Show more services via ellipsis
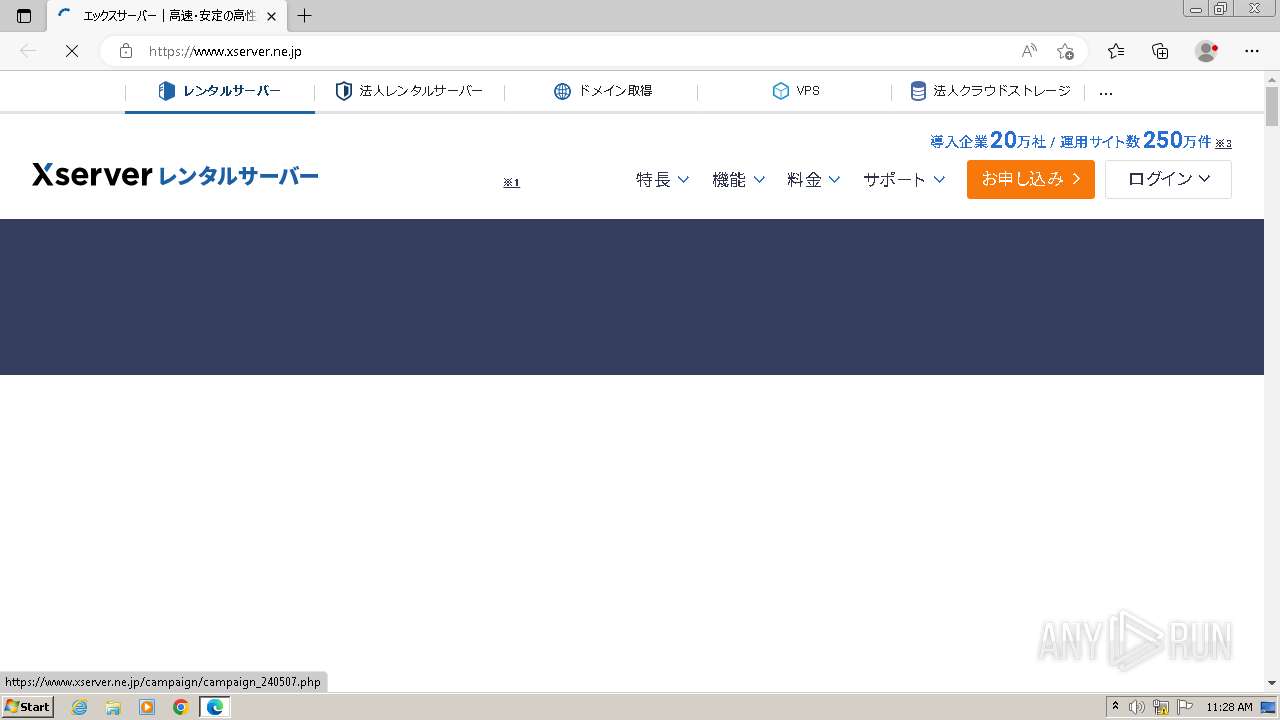 click(x=1105, y=92)
